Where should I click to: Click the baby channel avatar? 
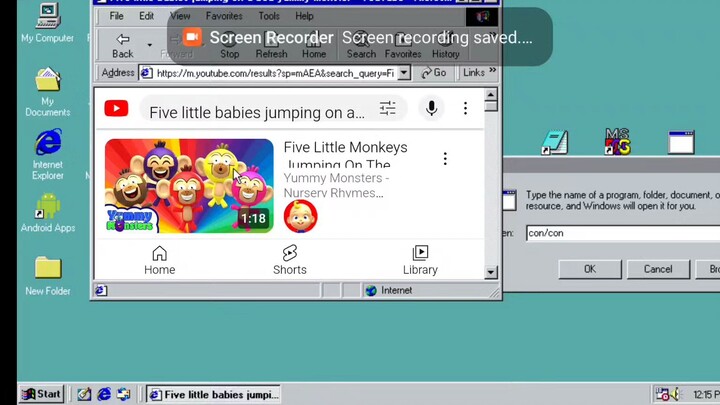click(300, 216)
